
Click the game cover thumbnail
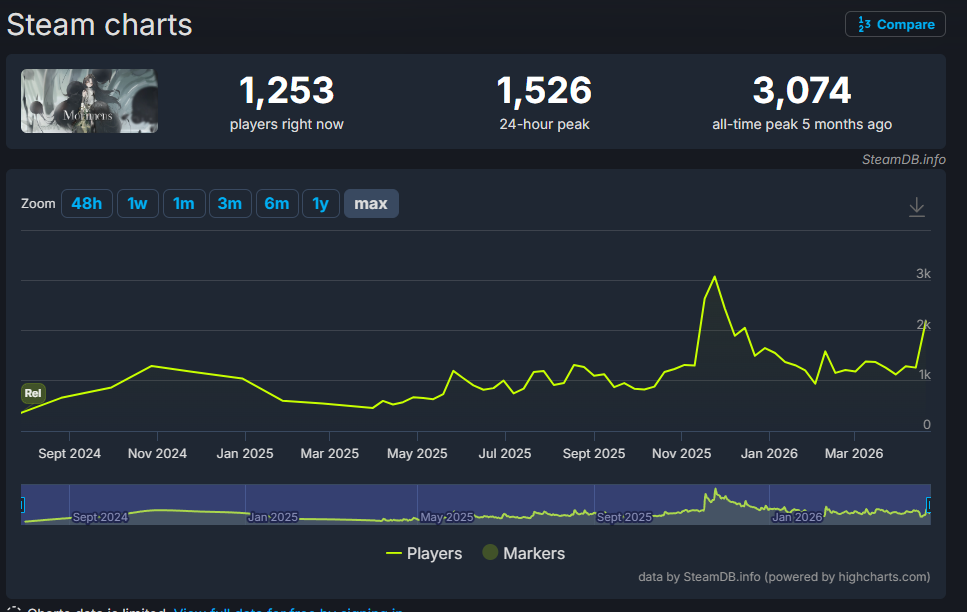[89, 101]
